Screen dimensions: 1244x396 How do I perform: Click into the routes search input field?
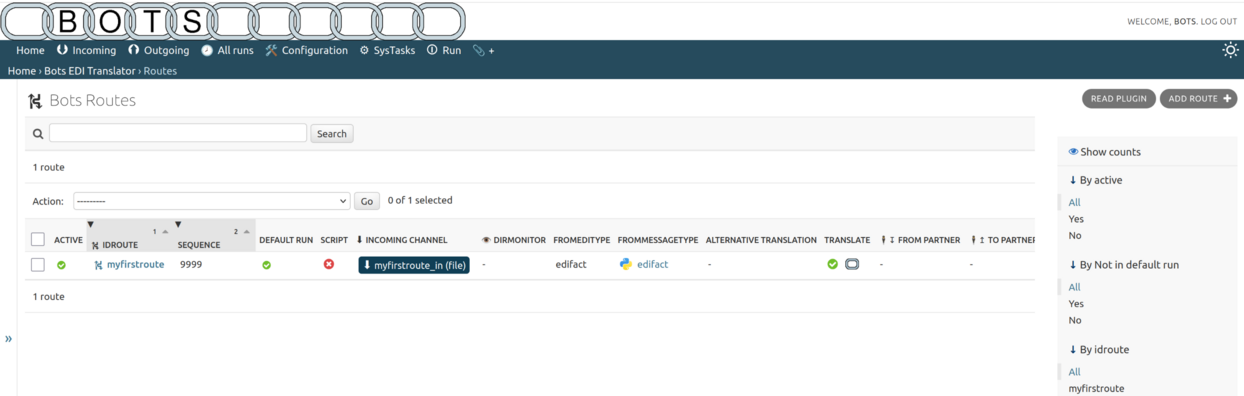pos(178,133)
